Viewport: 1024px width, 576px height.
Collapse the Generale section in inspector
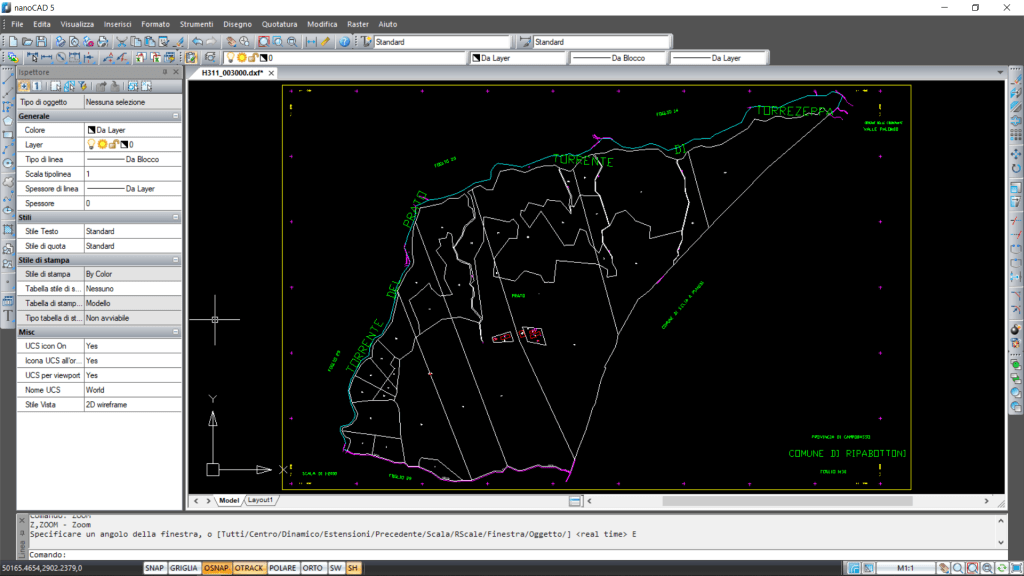pos(175,116)
